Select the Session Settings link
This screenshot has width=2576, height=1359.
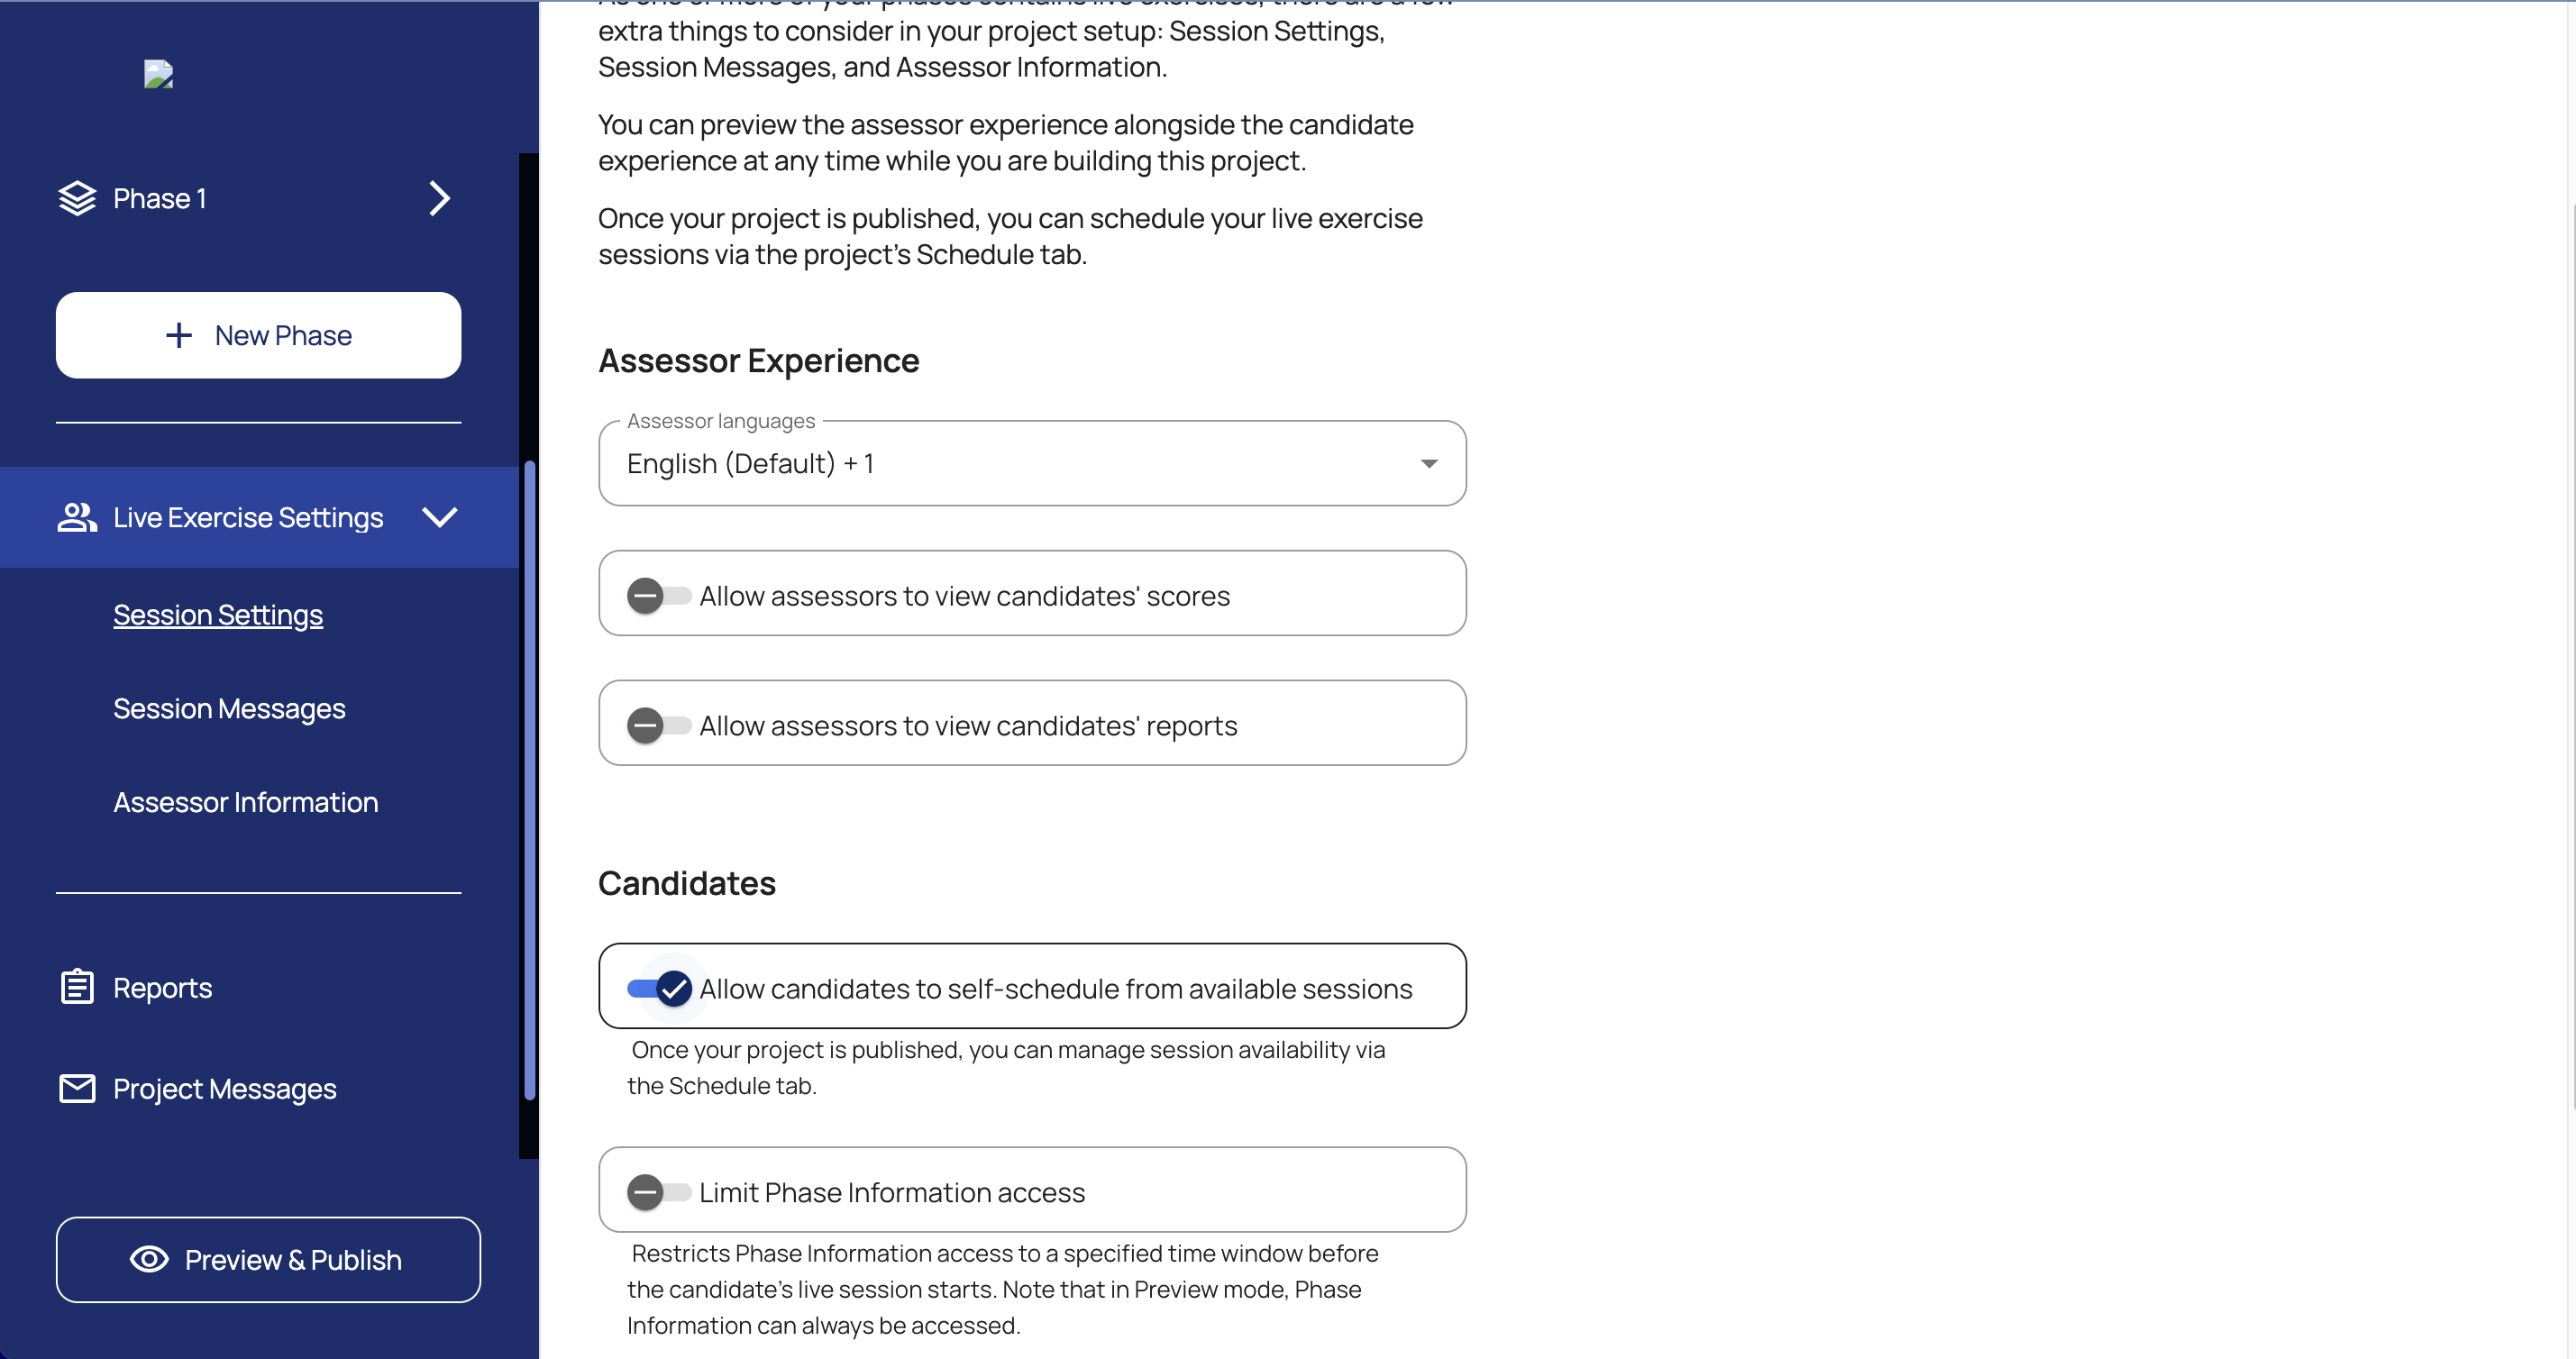click(218, 614)
